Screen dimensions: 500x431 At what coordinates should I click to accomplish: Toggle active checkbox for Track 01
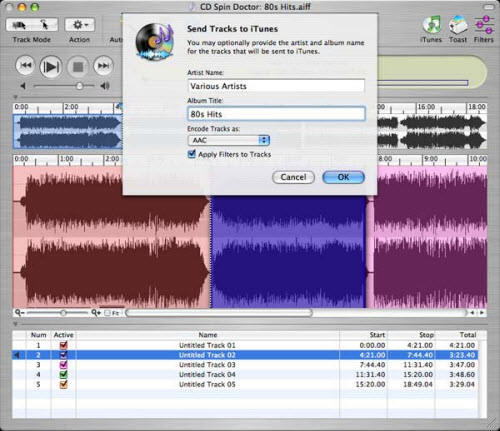point(63,345)
